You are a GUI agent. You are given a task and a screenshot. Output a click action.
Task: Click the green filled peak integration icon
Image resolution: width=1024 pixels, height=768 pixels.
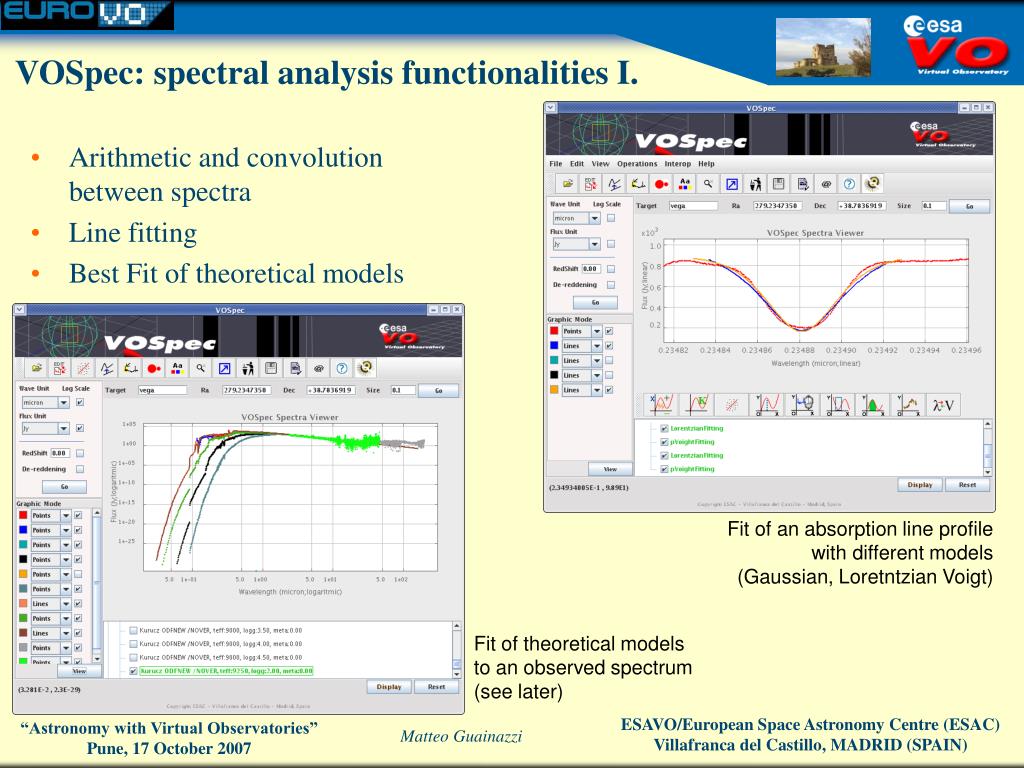pyautogui.click(x=873, y=406)
